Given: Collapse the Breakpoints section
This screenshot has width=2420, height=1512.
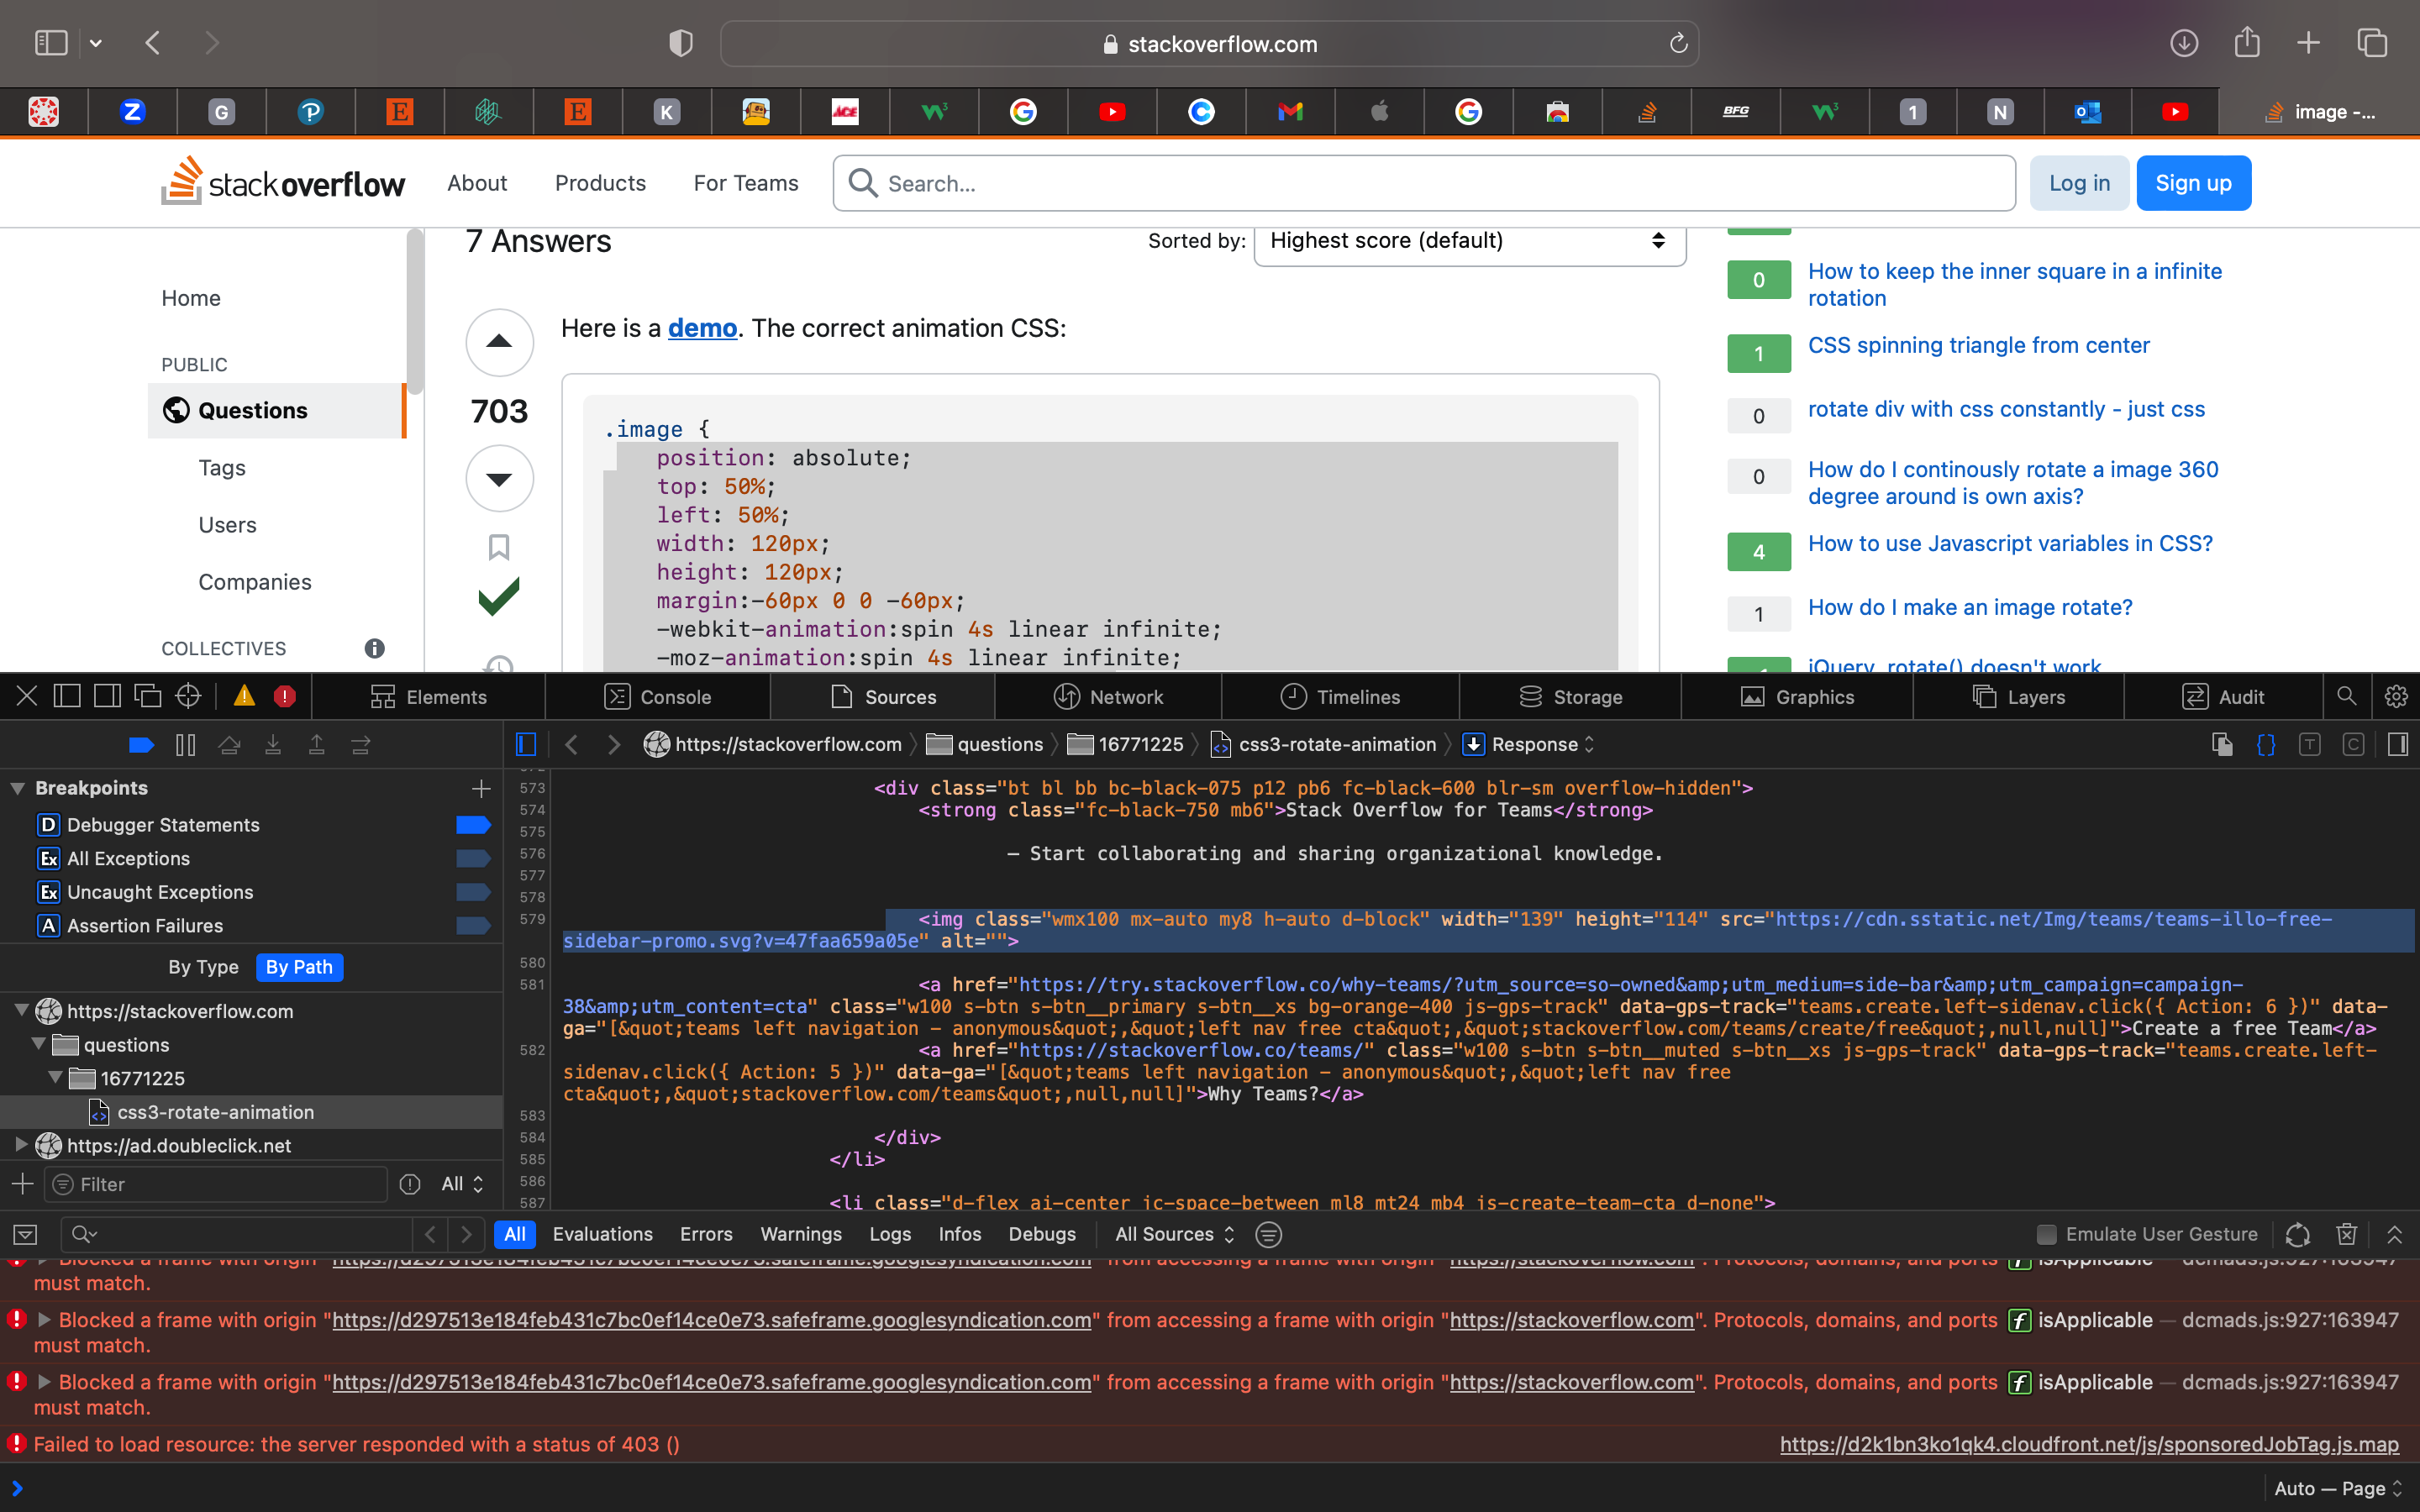Looking at the screenshot, I should [17, 788].
